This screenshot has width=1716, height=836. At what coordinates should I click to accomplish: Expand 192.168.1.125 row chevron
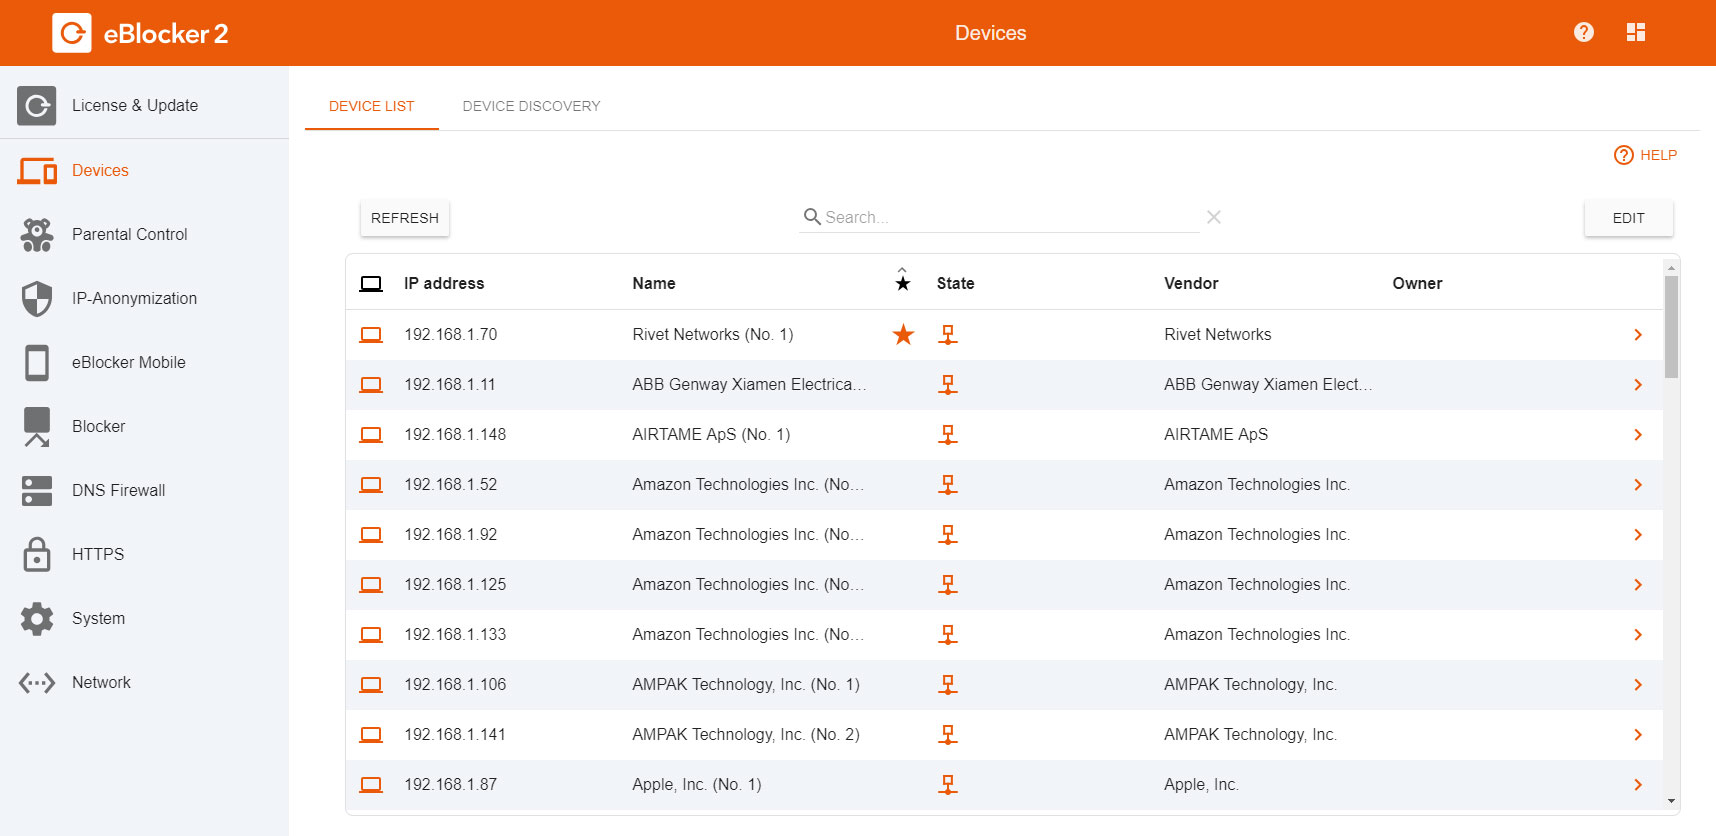click(1638, 585)
